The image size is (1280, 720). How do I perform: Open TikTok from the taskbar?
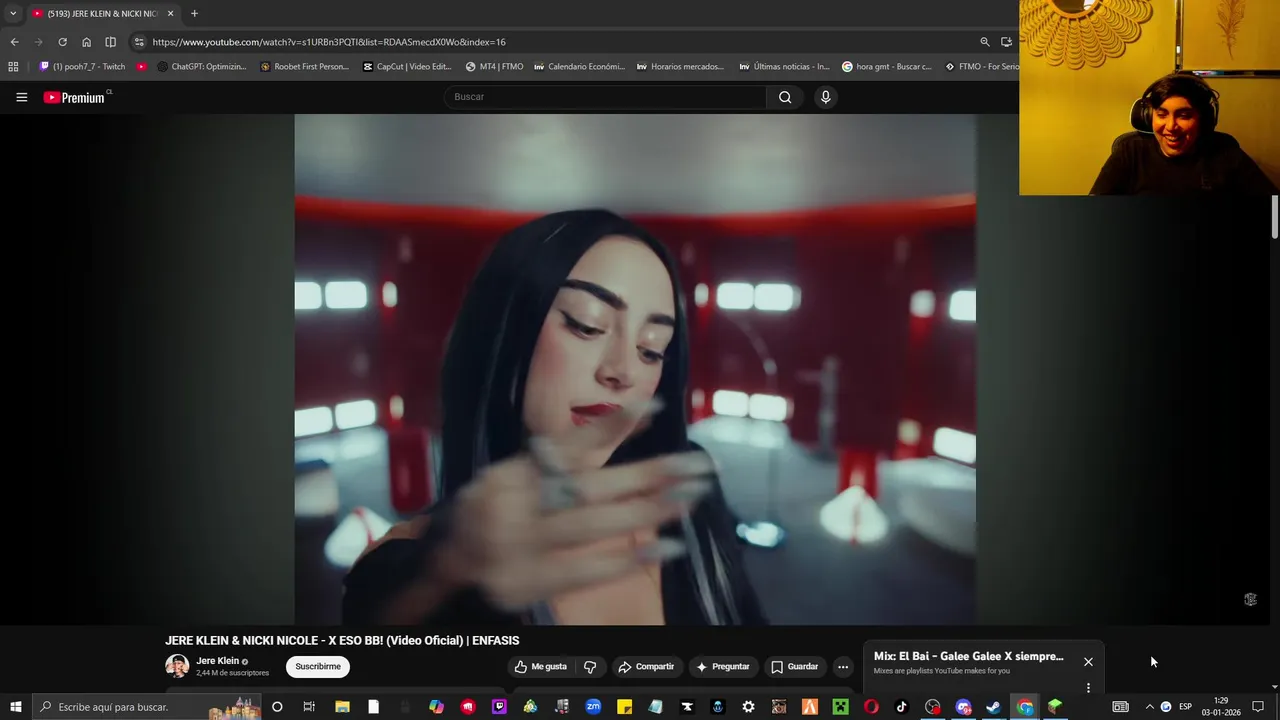pos(902,707)
